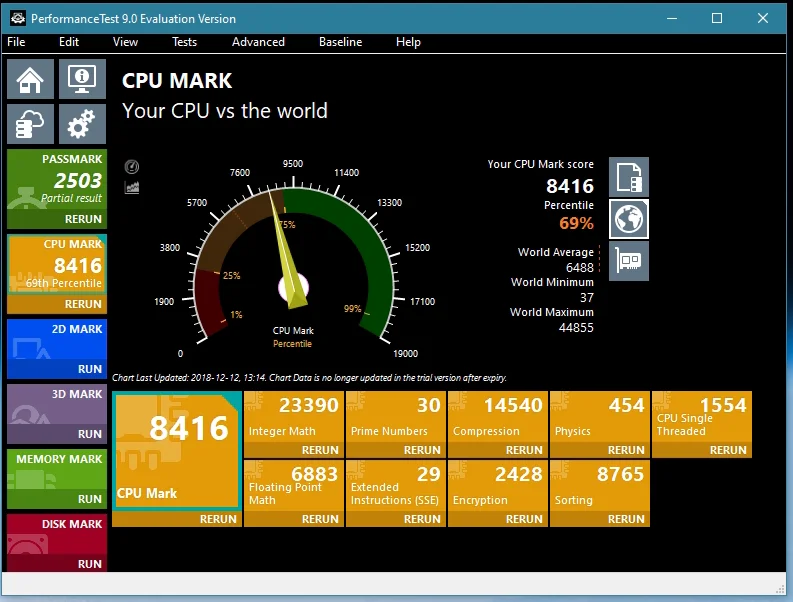Open the File menu
Image resolution: width=793 pixels, height=602 pixels.
[x=16, y=42]
